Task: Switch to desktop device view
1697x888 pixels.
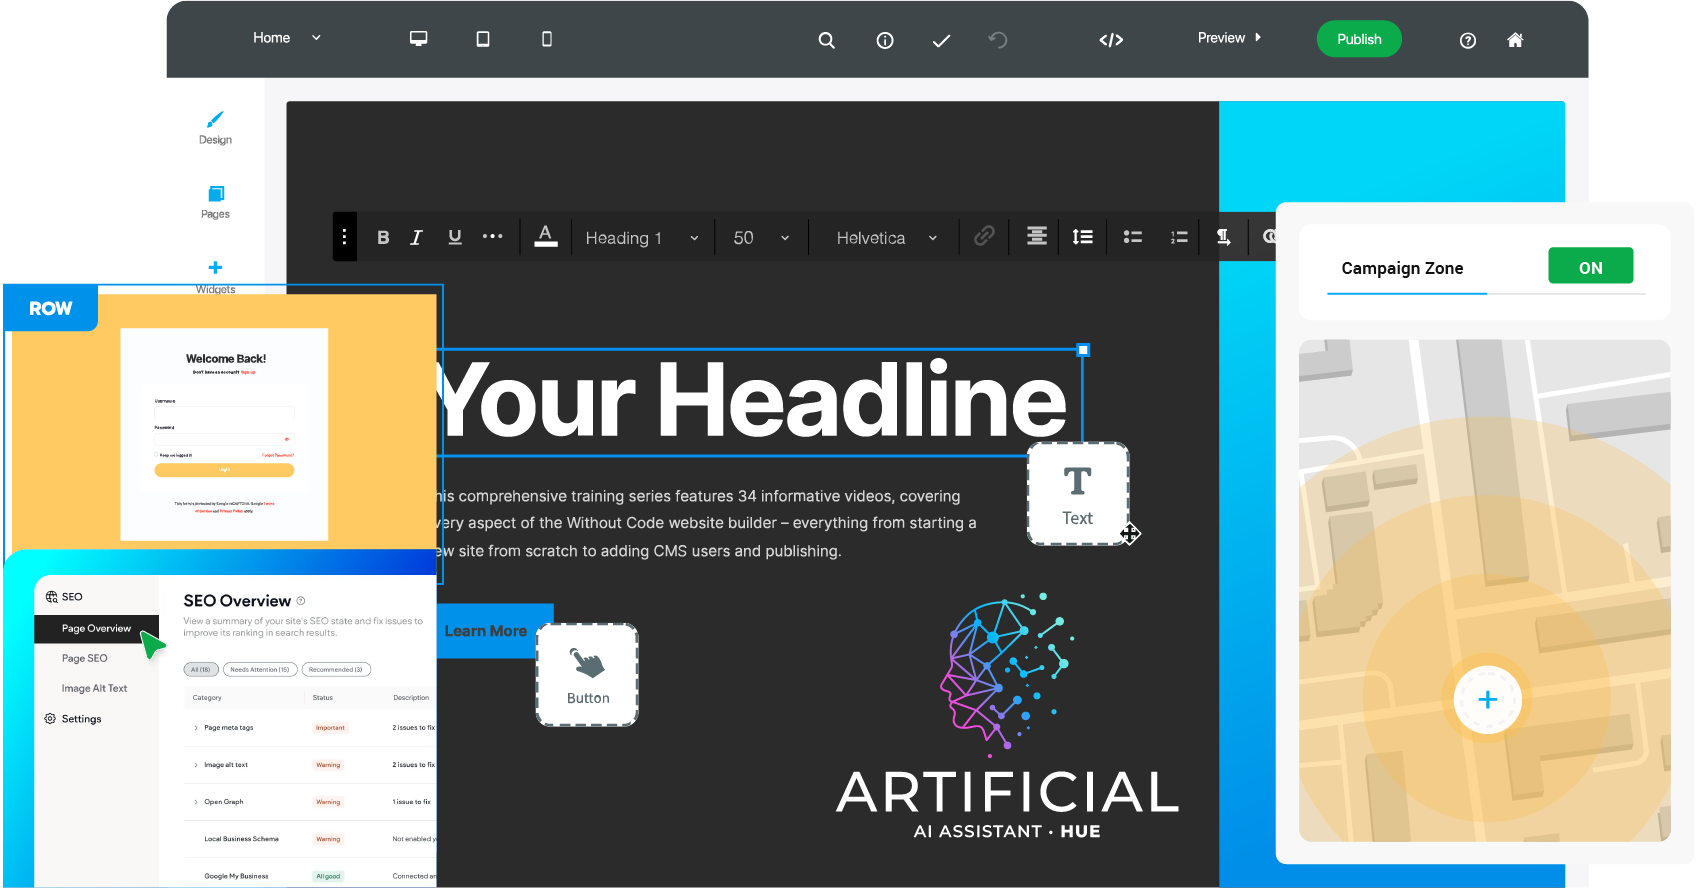Action: (x=418, y=39)
